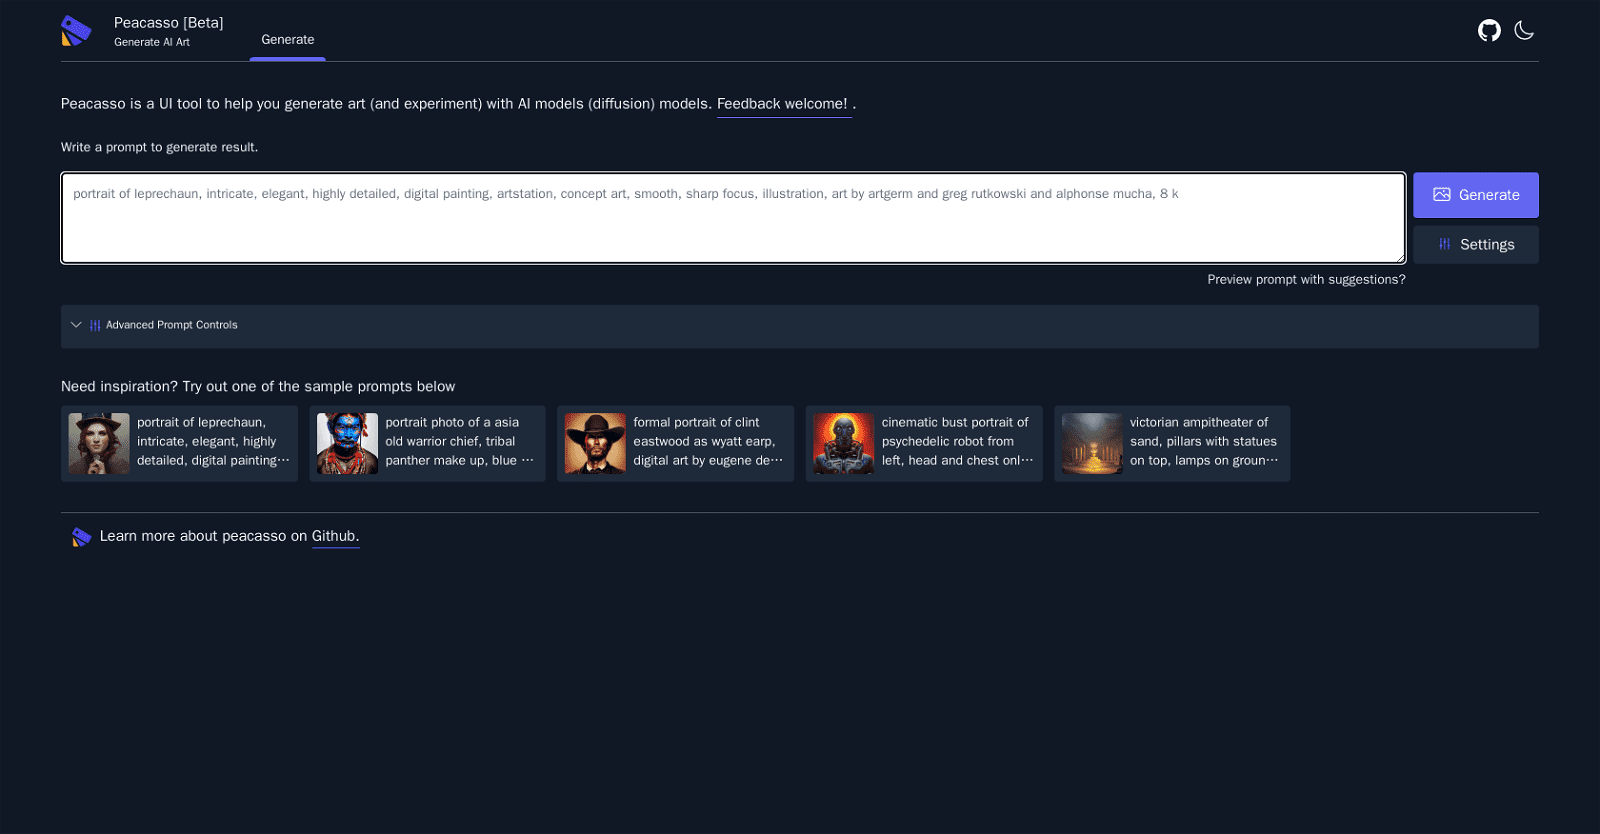Click the Peacasso logo in footer
The height and width of the screenshot is (834, 1600).
[81, 537]
